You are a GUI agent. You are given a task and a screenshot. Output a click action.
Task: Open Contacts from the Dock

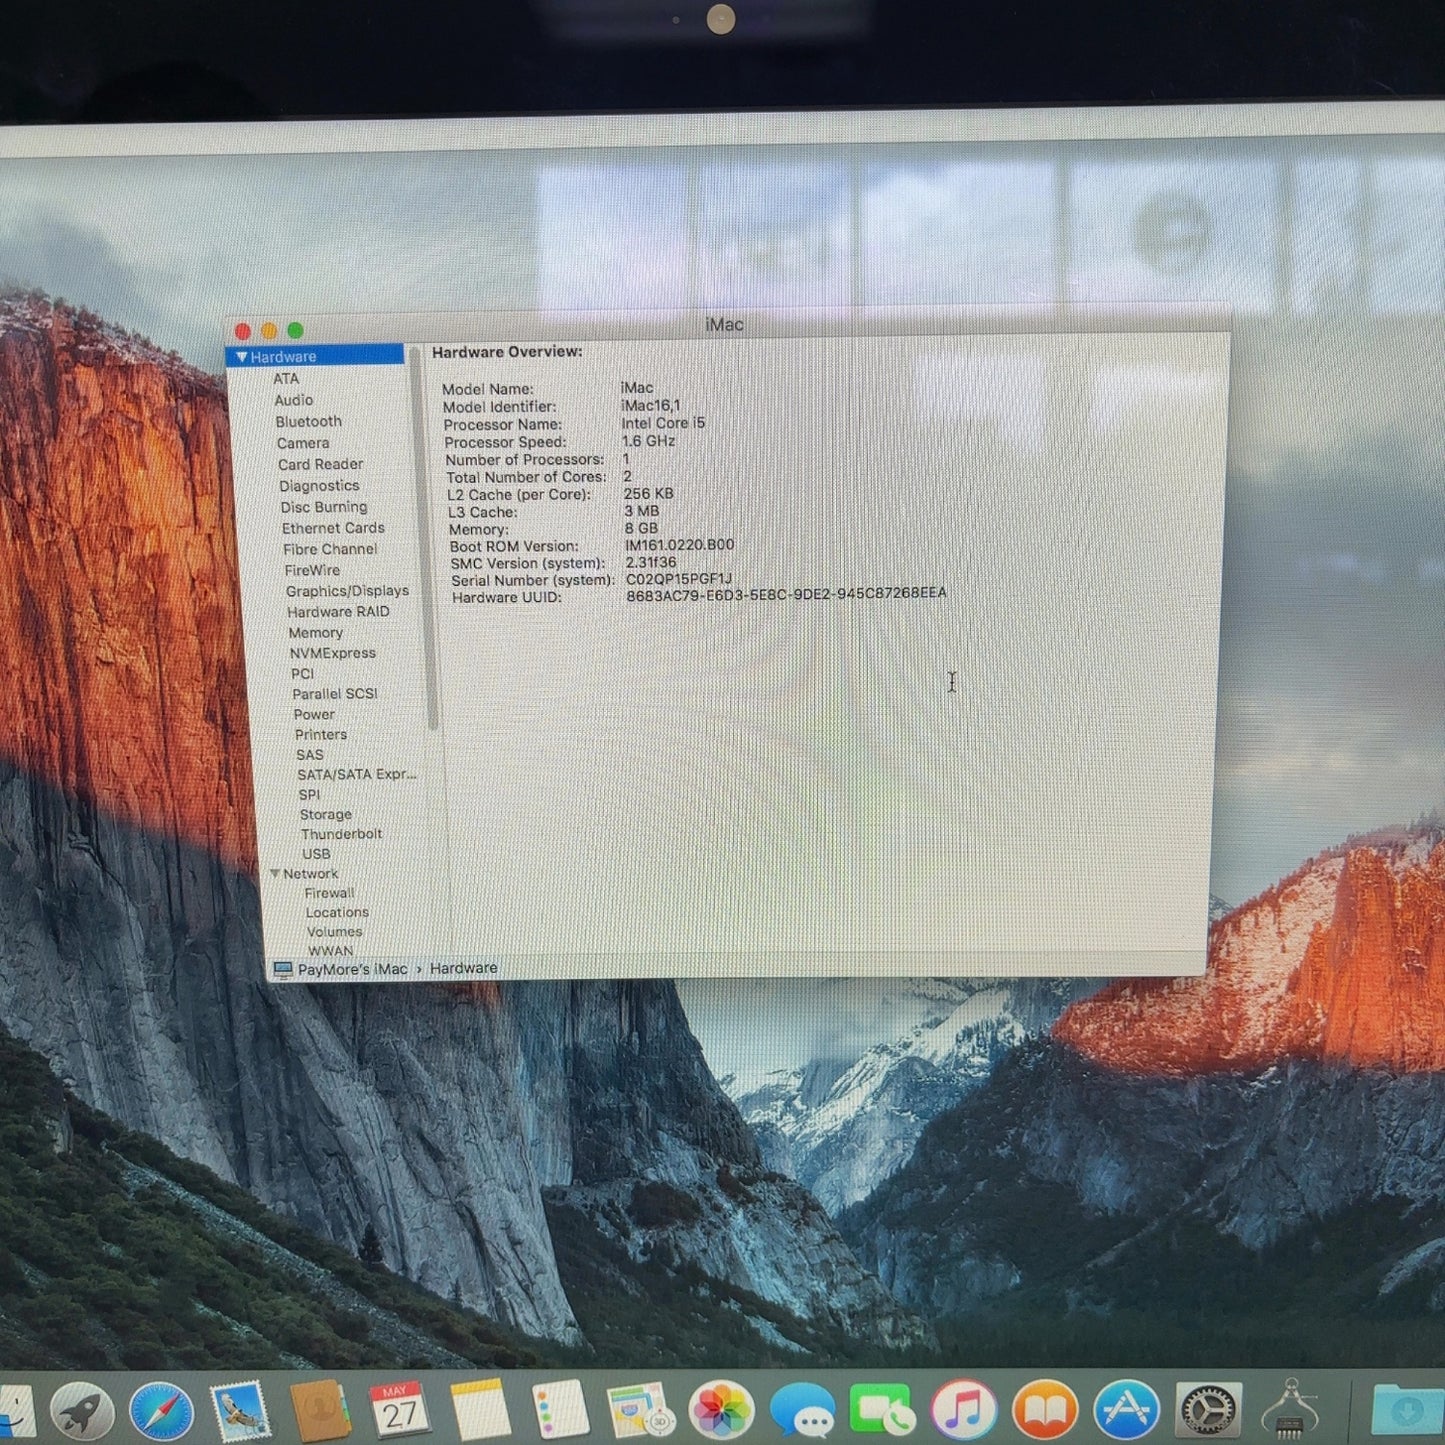[320, 1411]
